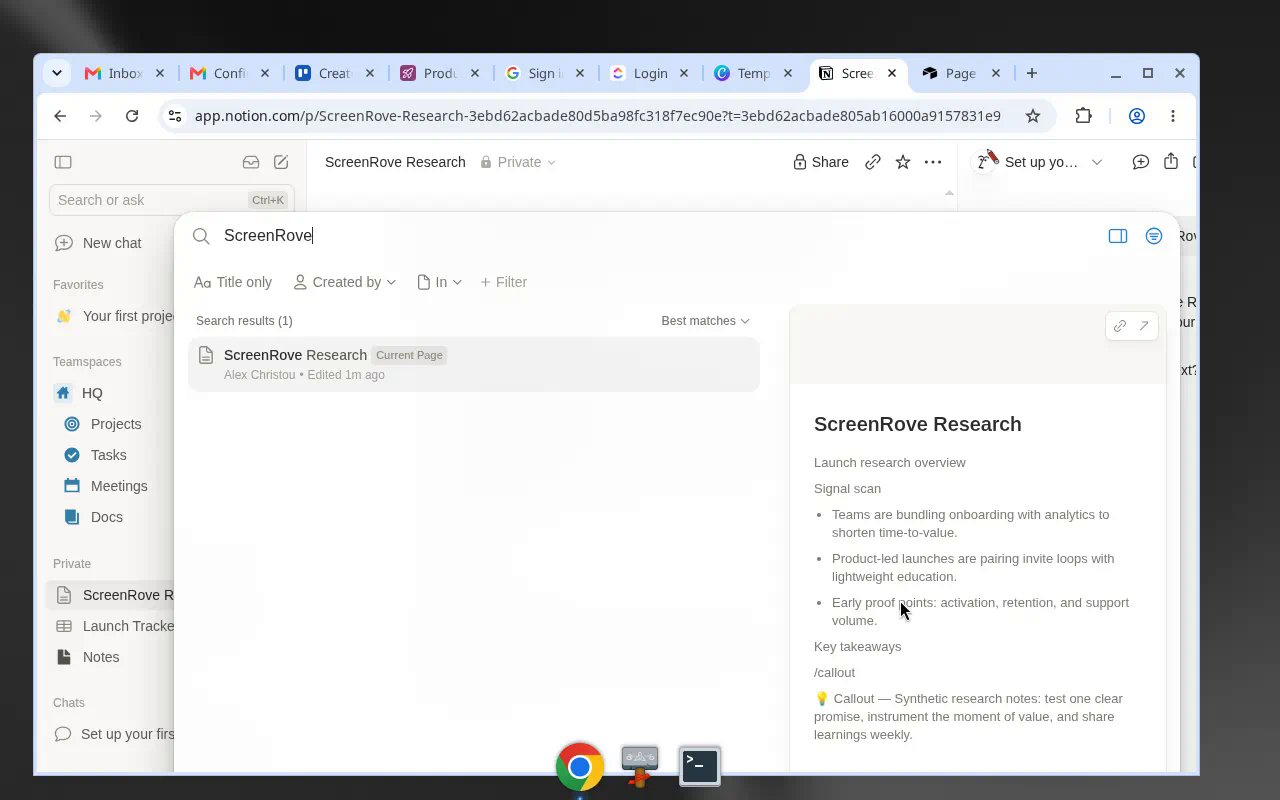1280x800 pixels.
Task: Reload the current page
Action: (132, 116)
